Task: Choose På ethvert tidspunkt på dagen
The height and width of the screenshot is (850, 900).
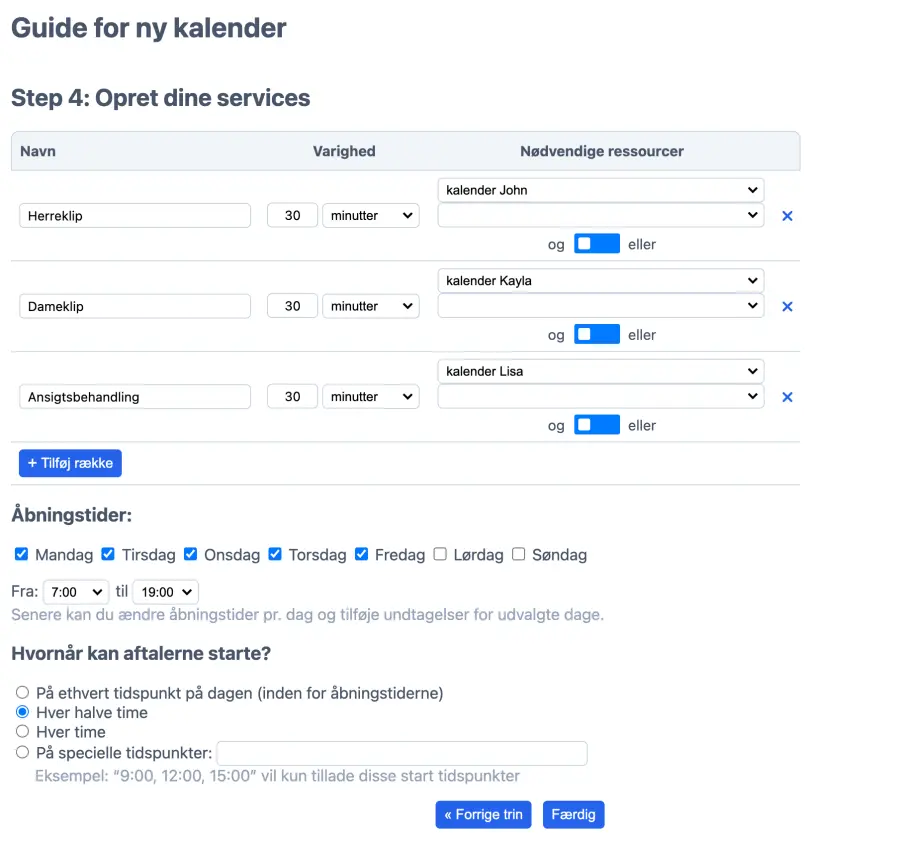Action: 23,692
